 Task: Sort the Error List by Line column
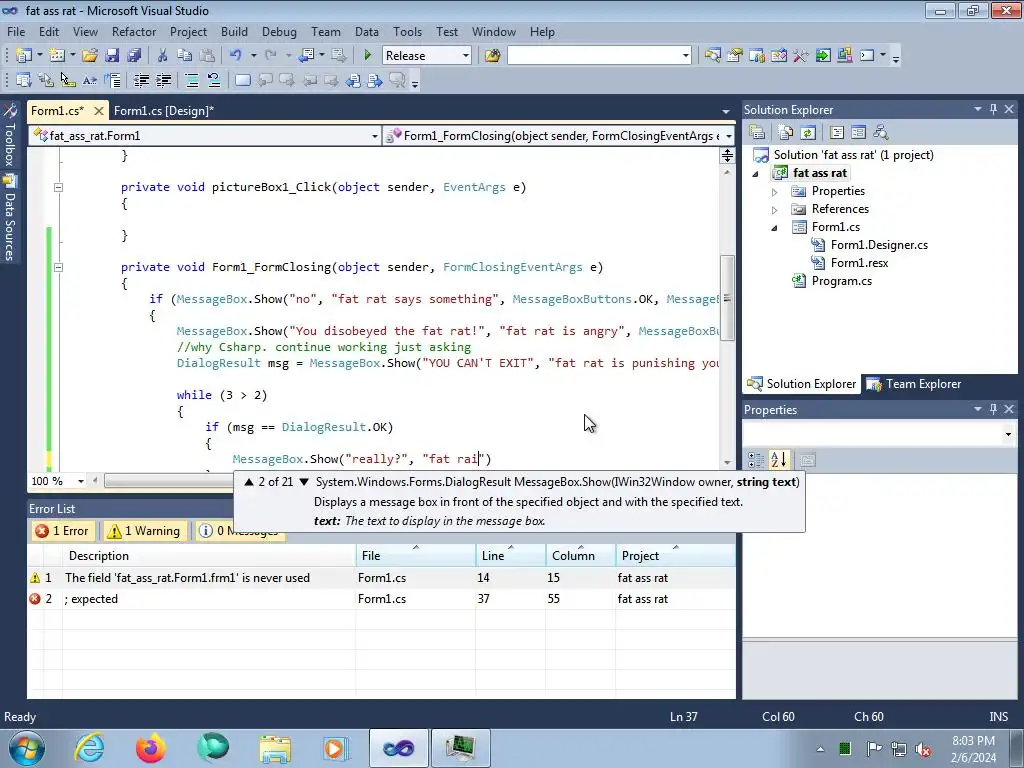511,556
